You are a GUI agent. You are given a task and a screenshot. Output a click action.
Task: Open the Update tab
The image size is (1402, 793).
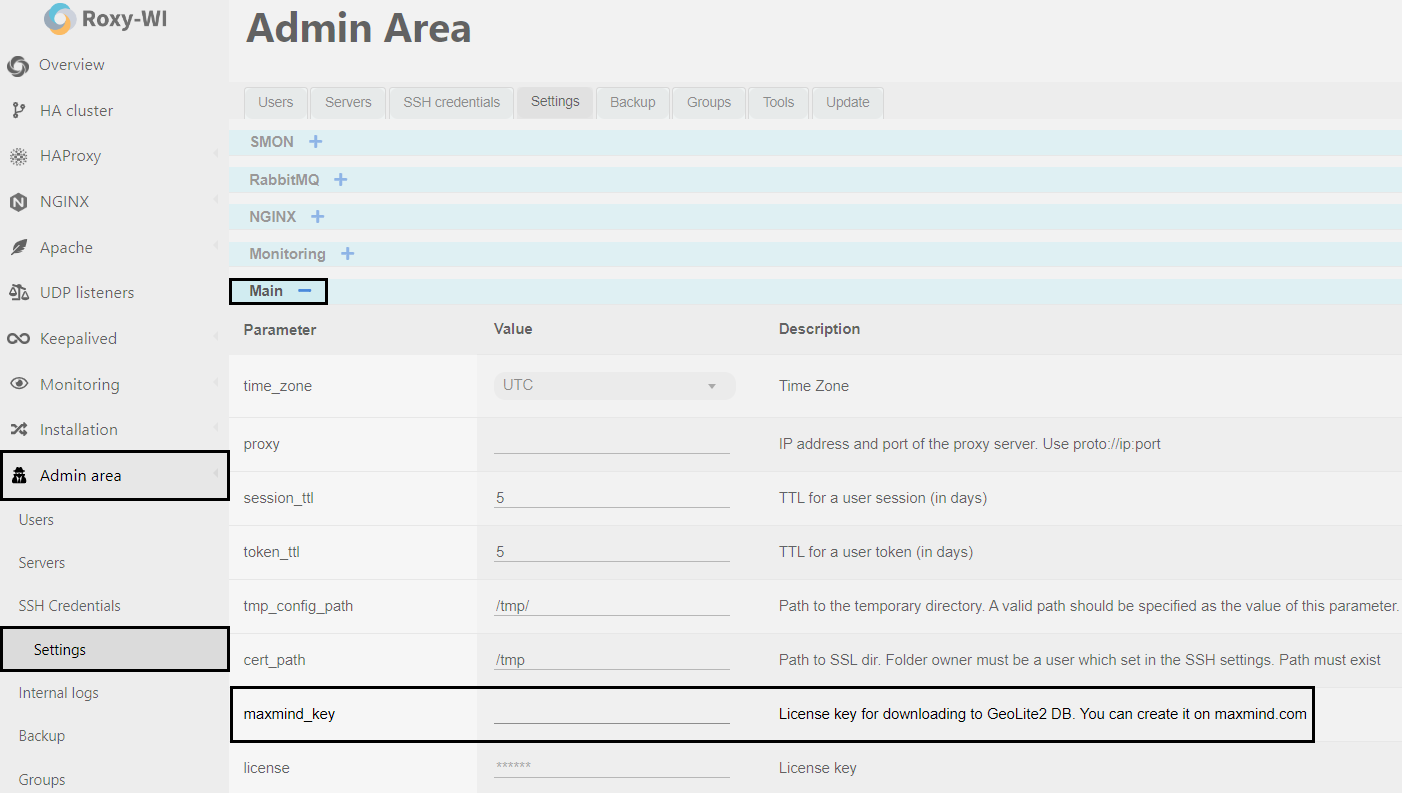[x=846, y=101]
